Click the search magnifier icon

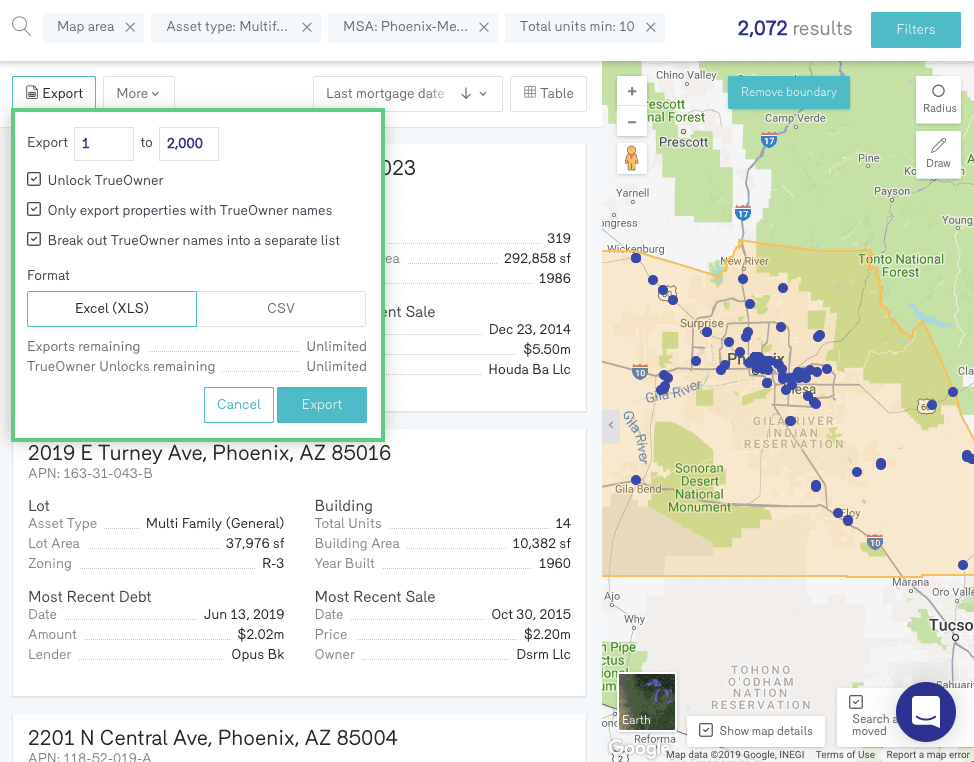click(21, 27)
